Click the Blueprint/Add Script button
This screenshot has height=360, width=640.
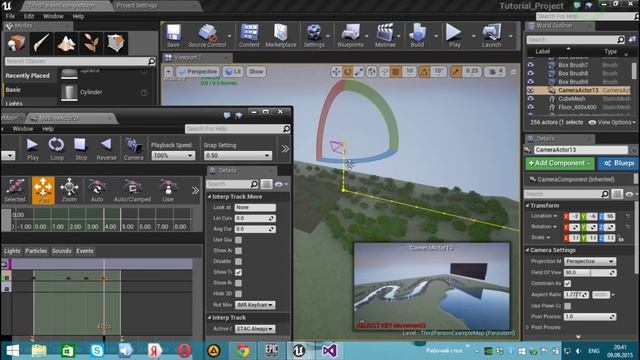[618, 163]
